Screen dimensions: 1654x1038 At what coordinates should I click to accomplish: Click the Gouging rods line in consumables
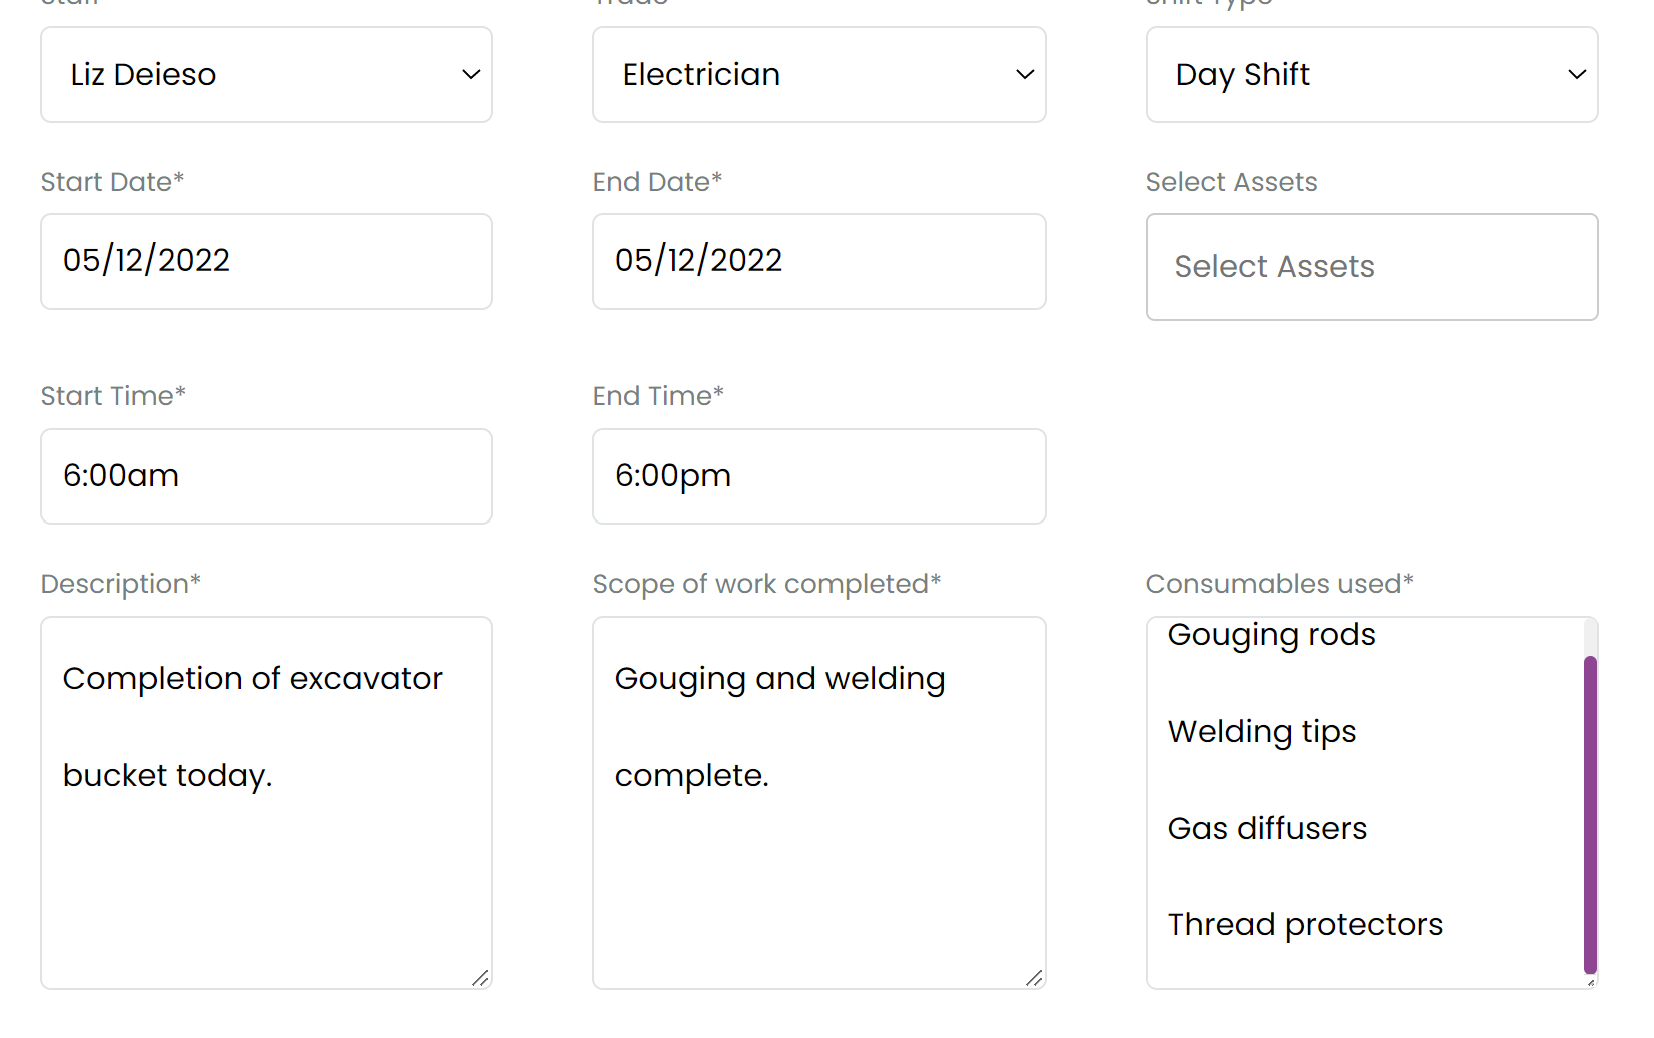click(x=1271, y=635)
